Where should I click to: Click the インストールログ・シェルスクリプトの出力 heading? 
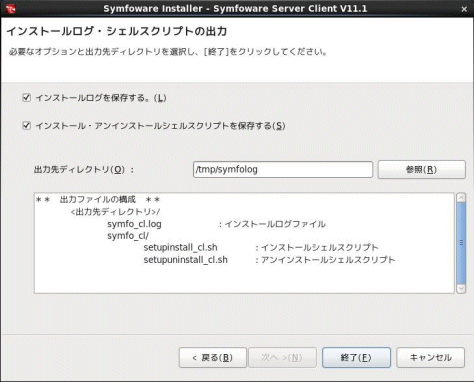click(x=117, y=31)
